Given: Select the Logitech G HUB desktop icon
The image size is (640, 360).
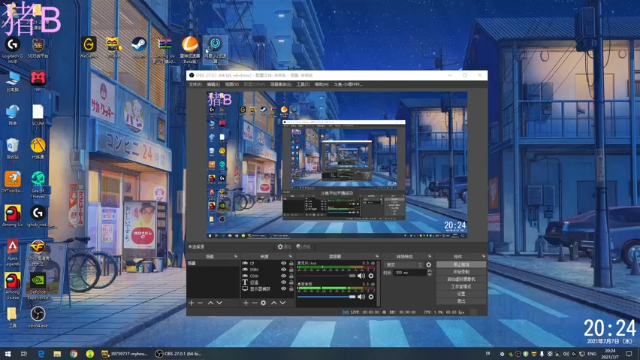Looking at the screenshot, I should [13, 50].
